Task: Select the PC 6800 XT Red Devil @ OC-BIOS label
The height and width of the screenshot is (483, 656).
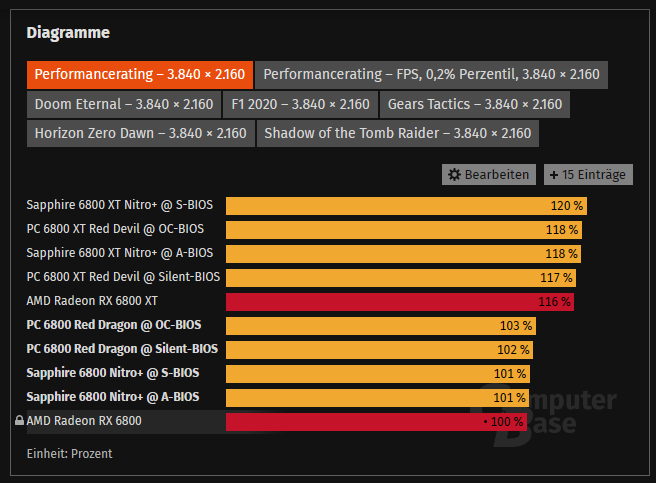Action: point(115,229)
